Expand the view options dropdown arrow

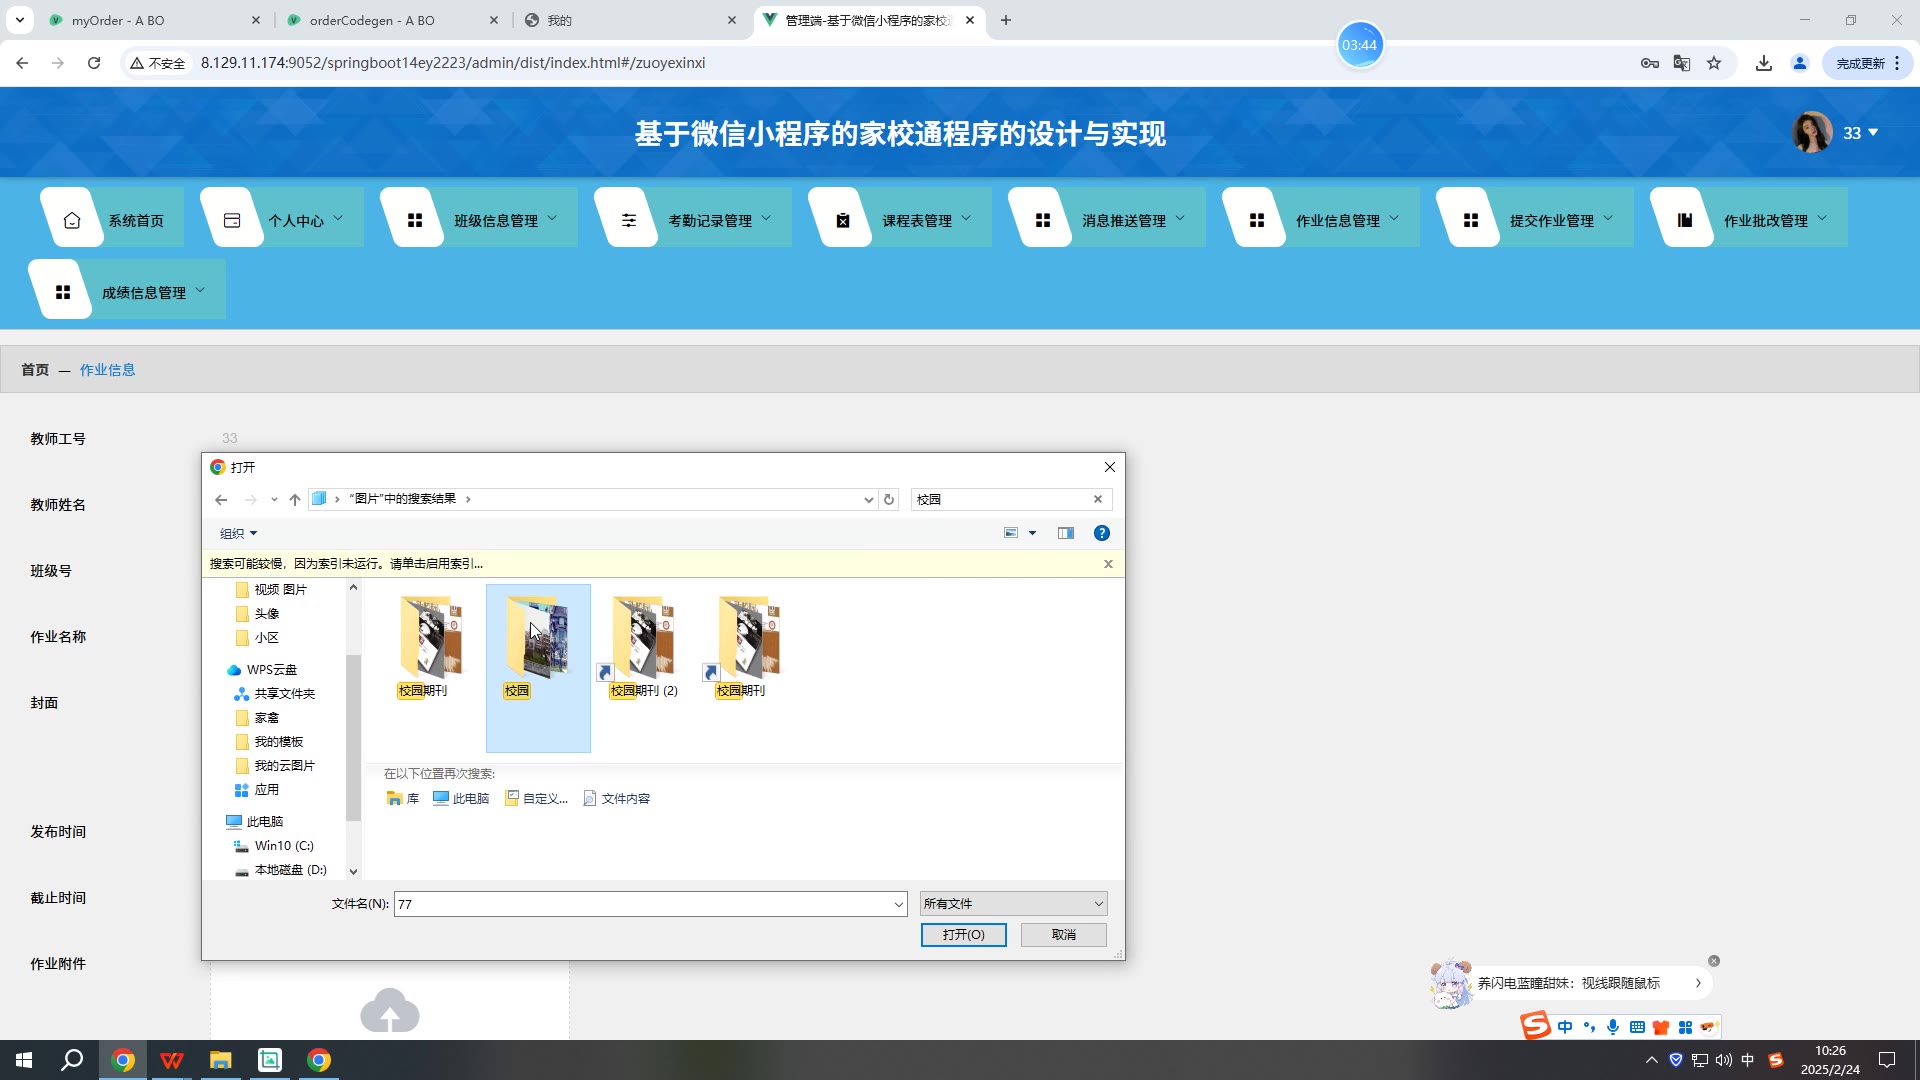click(1032, 533)
